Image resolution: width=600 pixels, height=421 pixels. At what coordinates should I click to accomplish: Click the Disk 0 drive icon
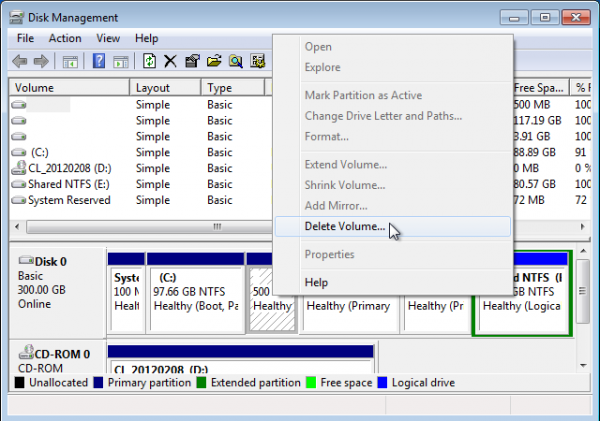pos(26,260)
